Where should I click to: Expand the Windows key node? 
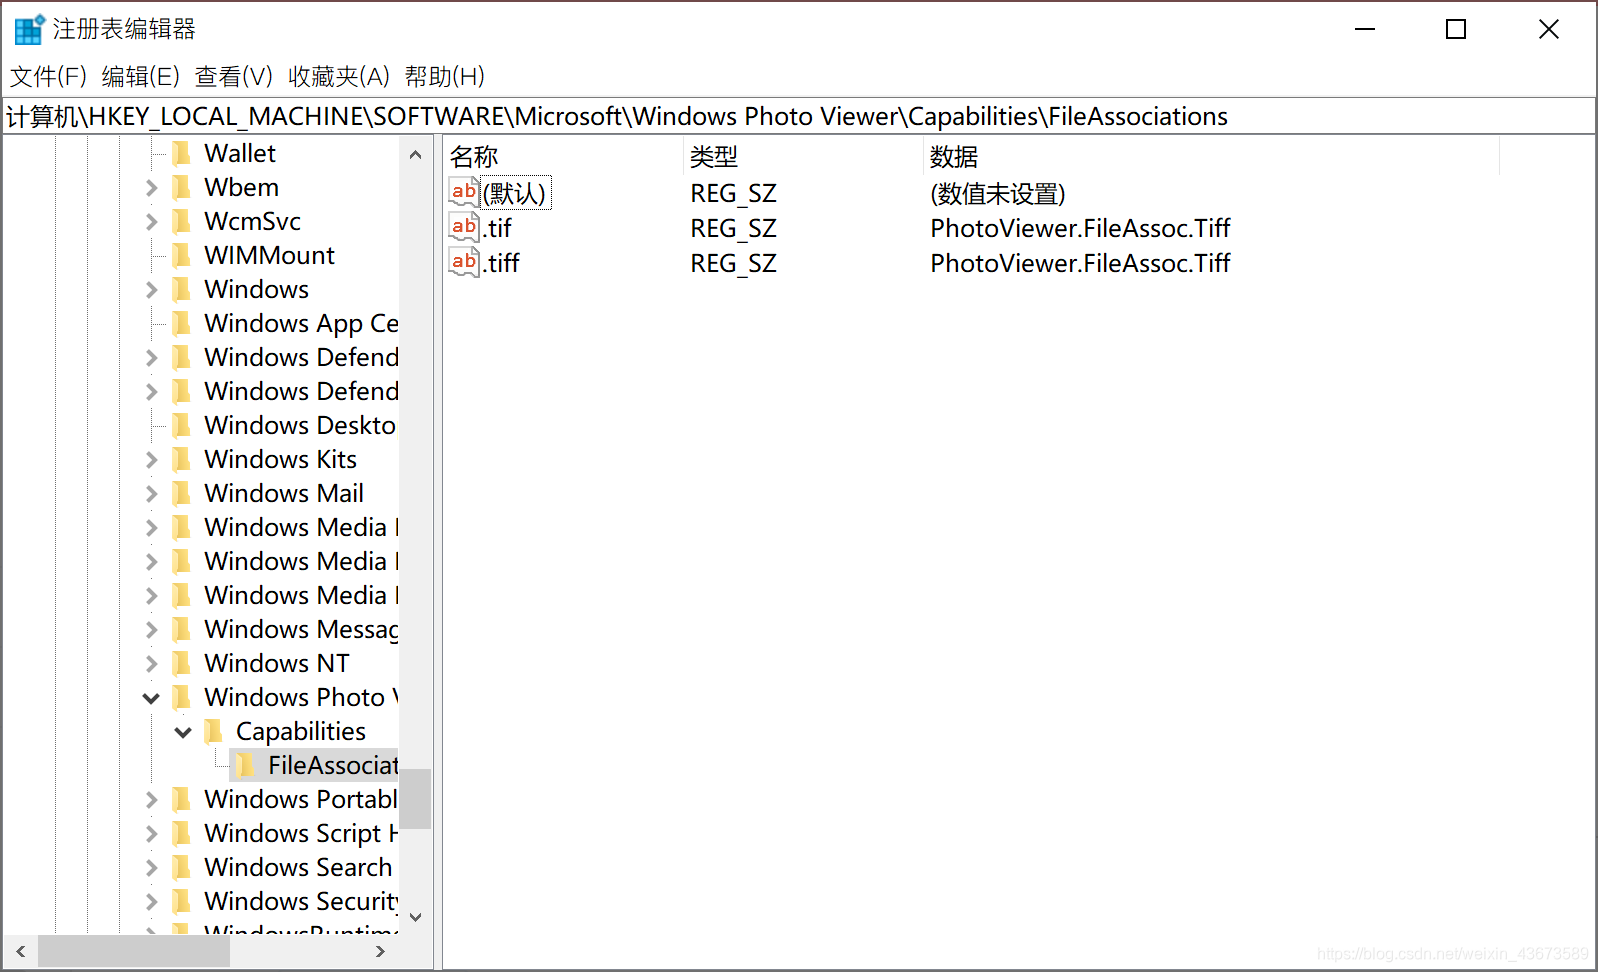(x=151, y=289)
